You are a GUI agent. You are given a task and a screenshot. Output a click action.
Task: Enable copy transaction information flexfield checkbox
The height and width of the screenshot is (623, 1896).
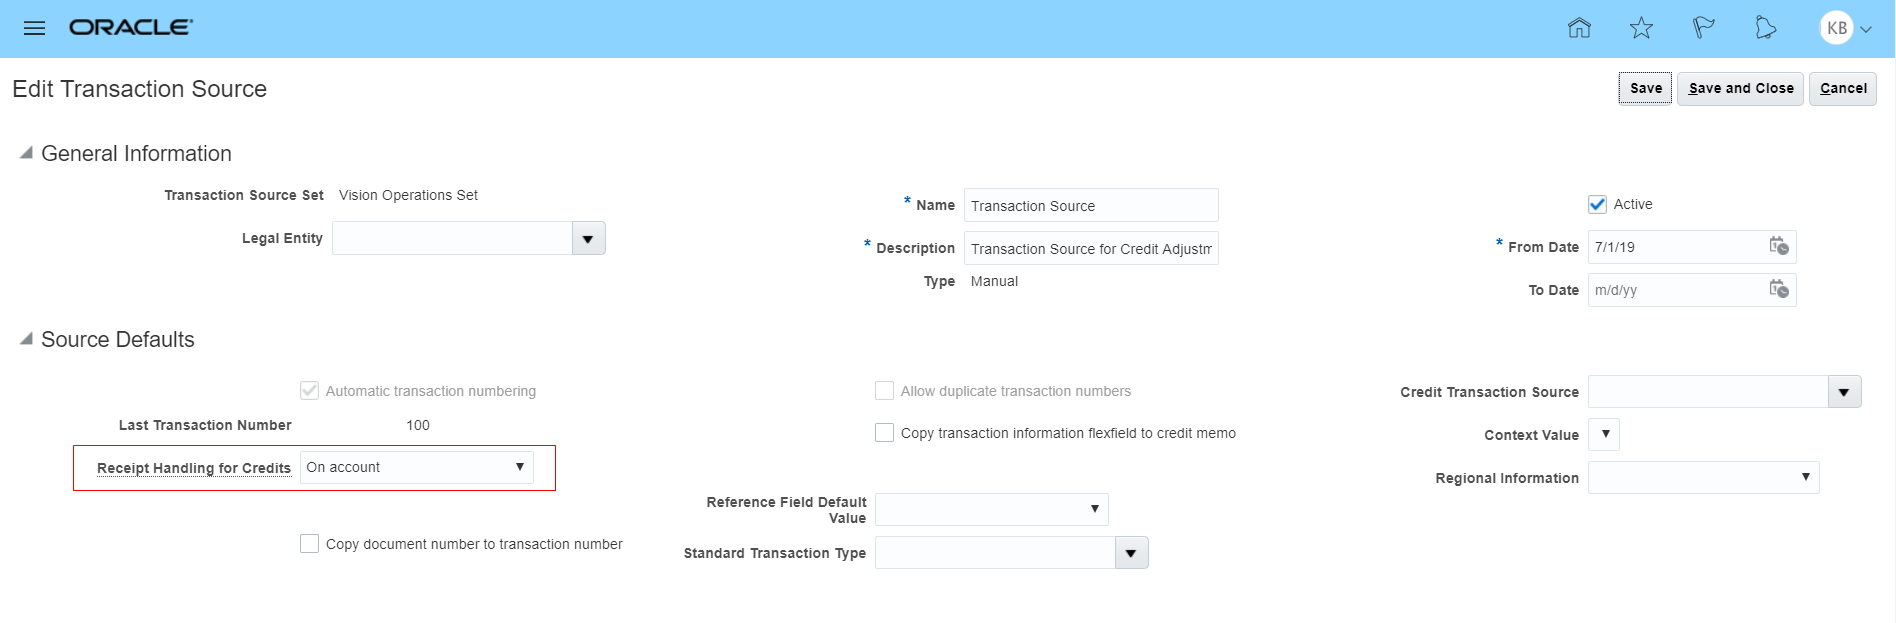(x=884, y=433)
